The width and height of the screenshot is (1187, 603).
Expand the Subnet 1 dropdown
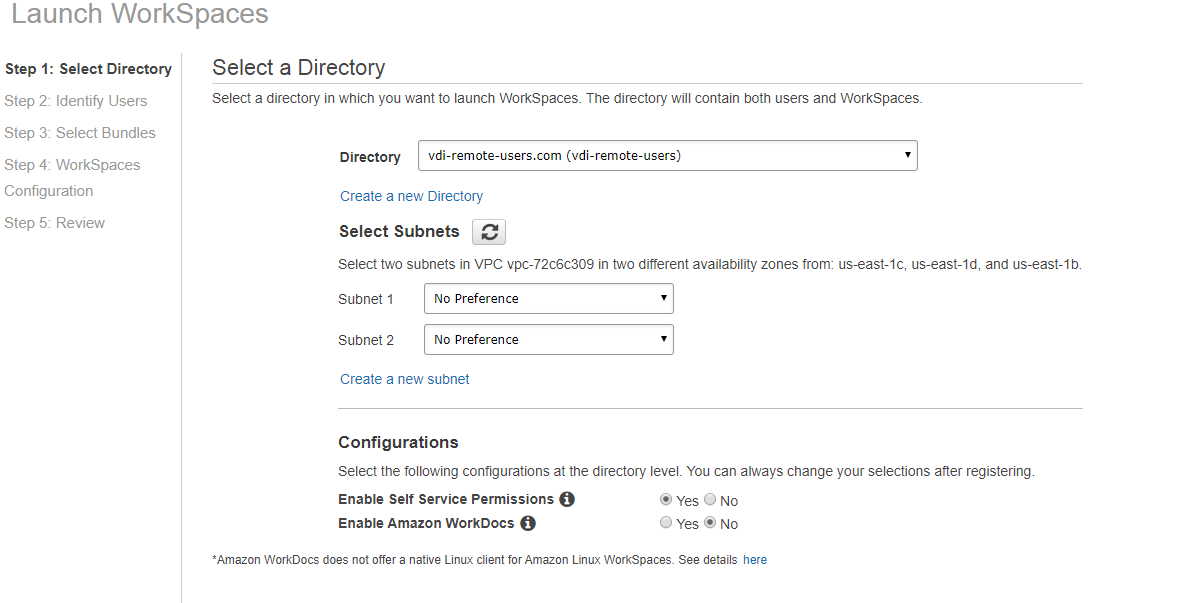coord(548,299)
